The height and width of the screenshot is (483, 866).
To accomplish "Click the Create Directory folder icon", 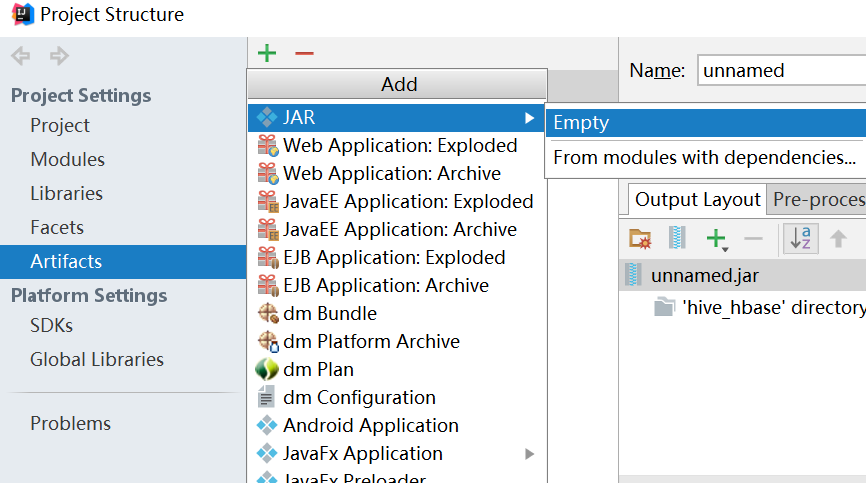I will click(640, 239).
